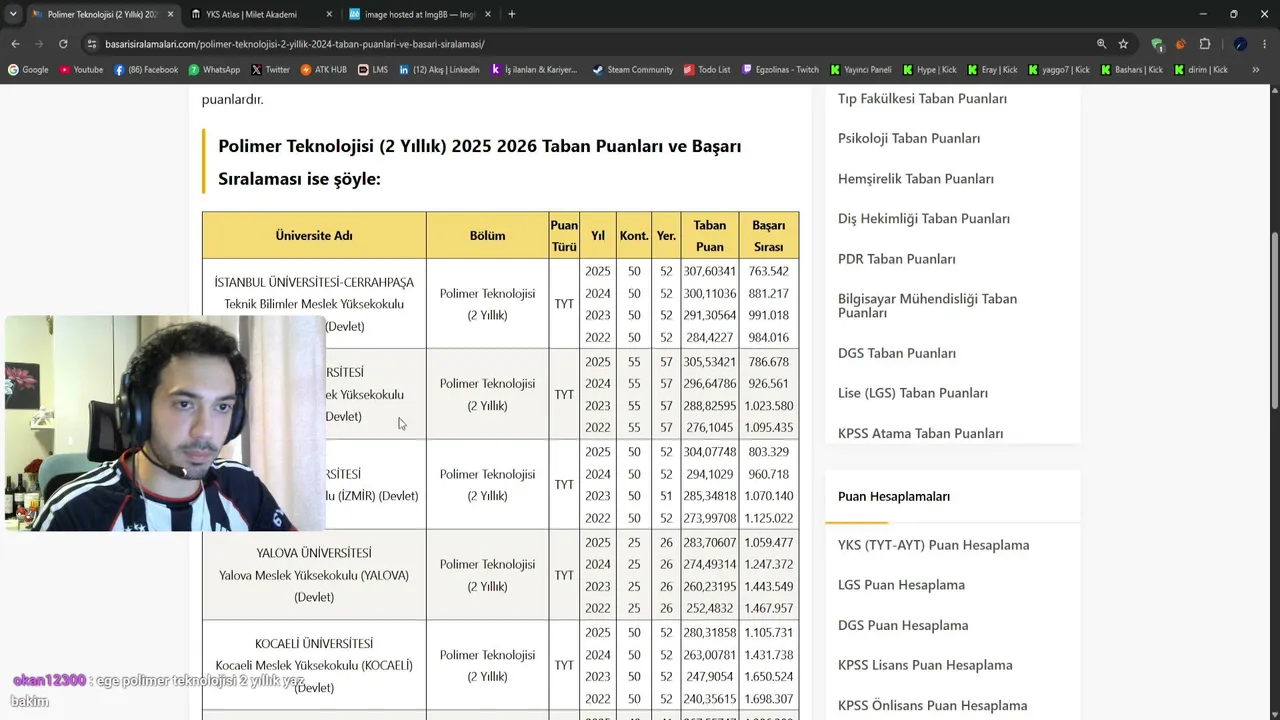
Task: Open LGS Puan Hesaplama link
Action: (901, 585)
